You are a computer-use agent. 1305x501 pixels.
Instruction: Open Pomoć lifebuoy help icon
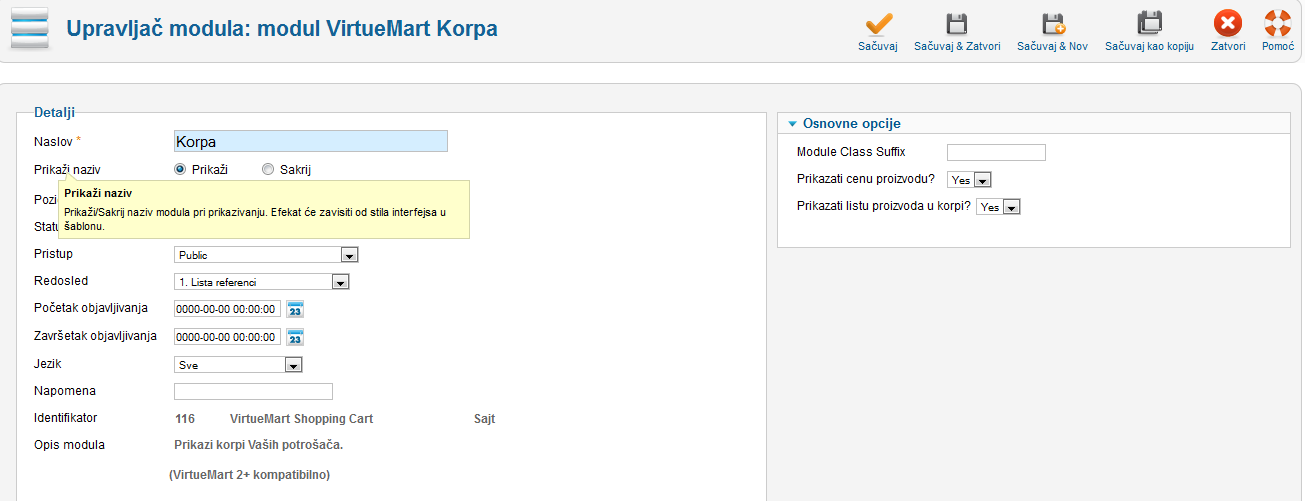pyautogui.click(x=1278, y=24)
